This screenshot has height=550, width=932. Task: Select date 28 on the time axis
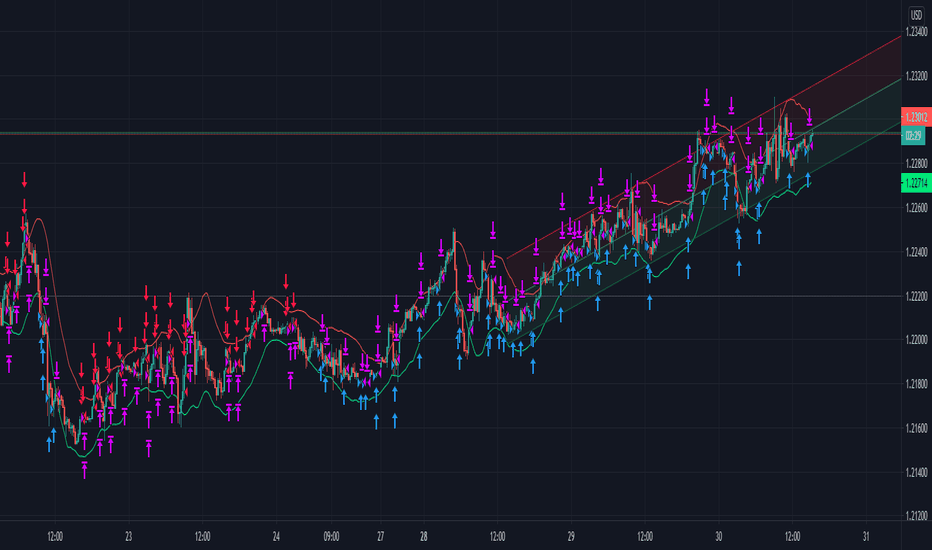pos(423,536)
